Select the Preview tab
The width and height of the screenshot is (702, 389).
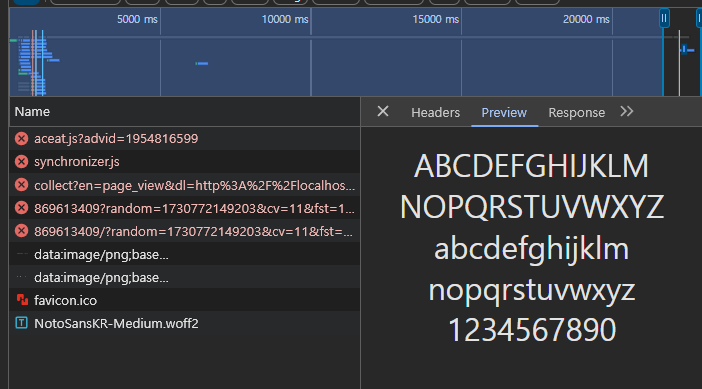(504, 112)
